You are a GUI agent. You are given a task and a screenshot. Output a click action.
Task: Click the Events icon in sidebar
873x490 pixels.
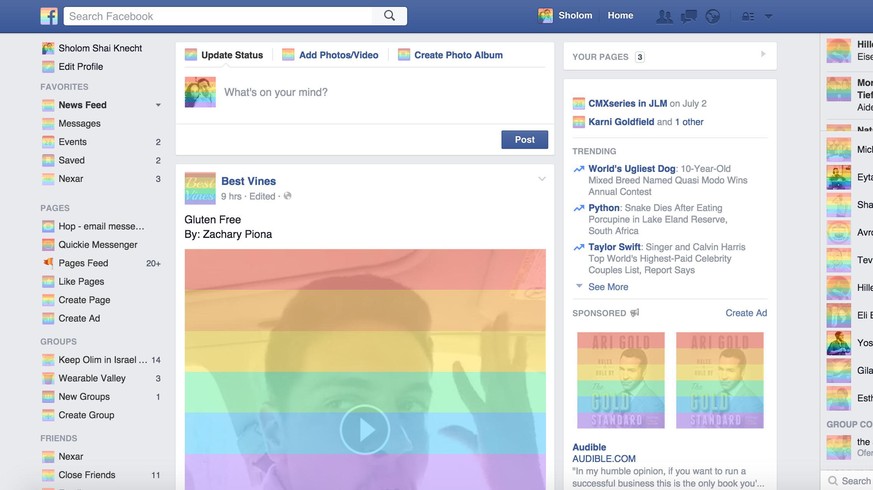tap(48, 142)
